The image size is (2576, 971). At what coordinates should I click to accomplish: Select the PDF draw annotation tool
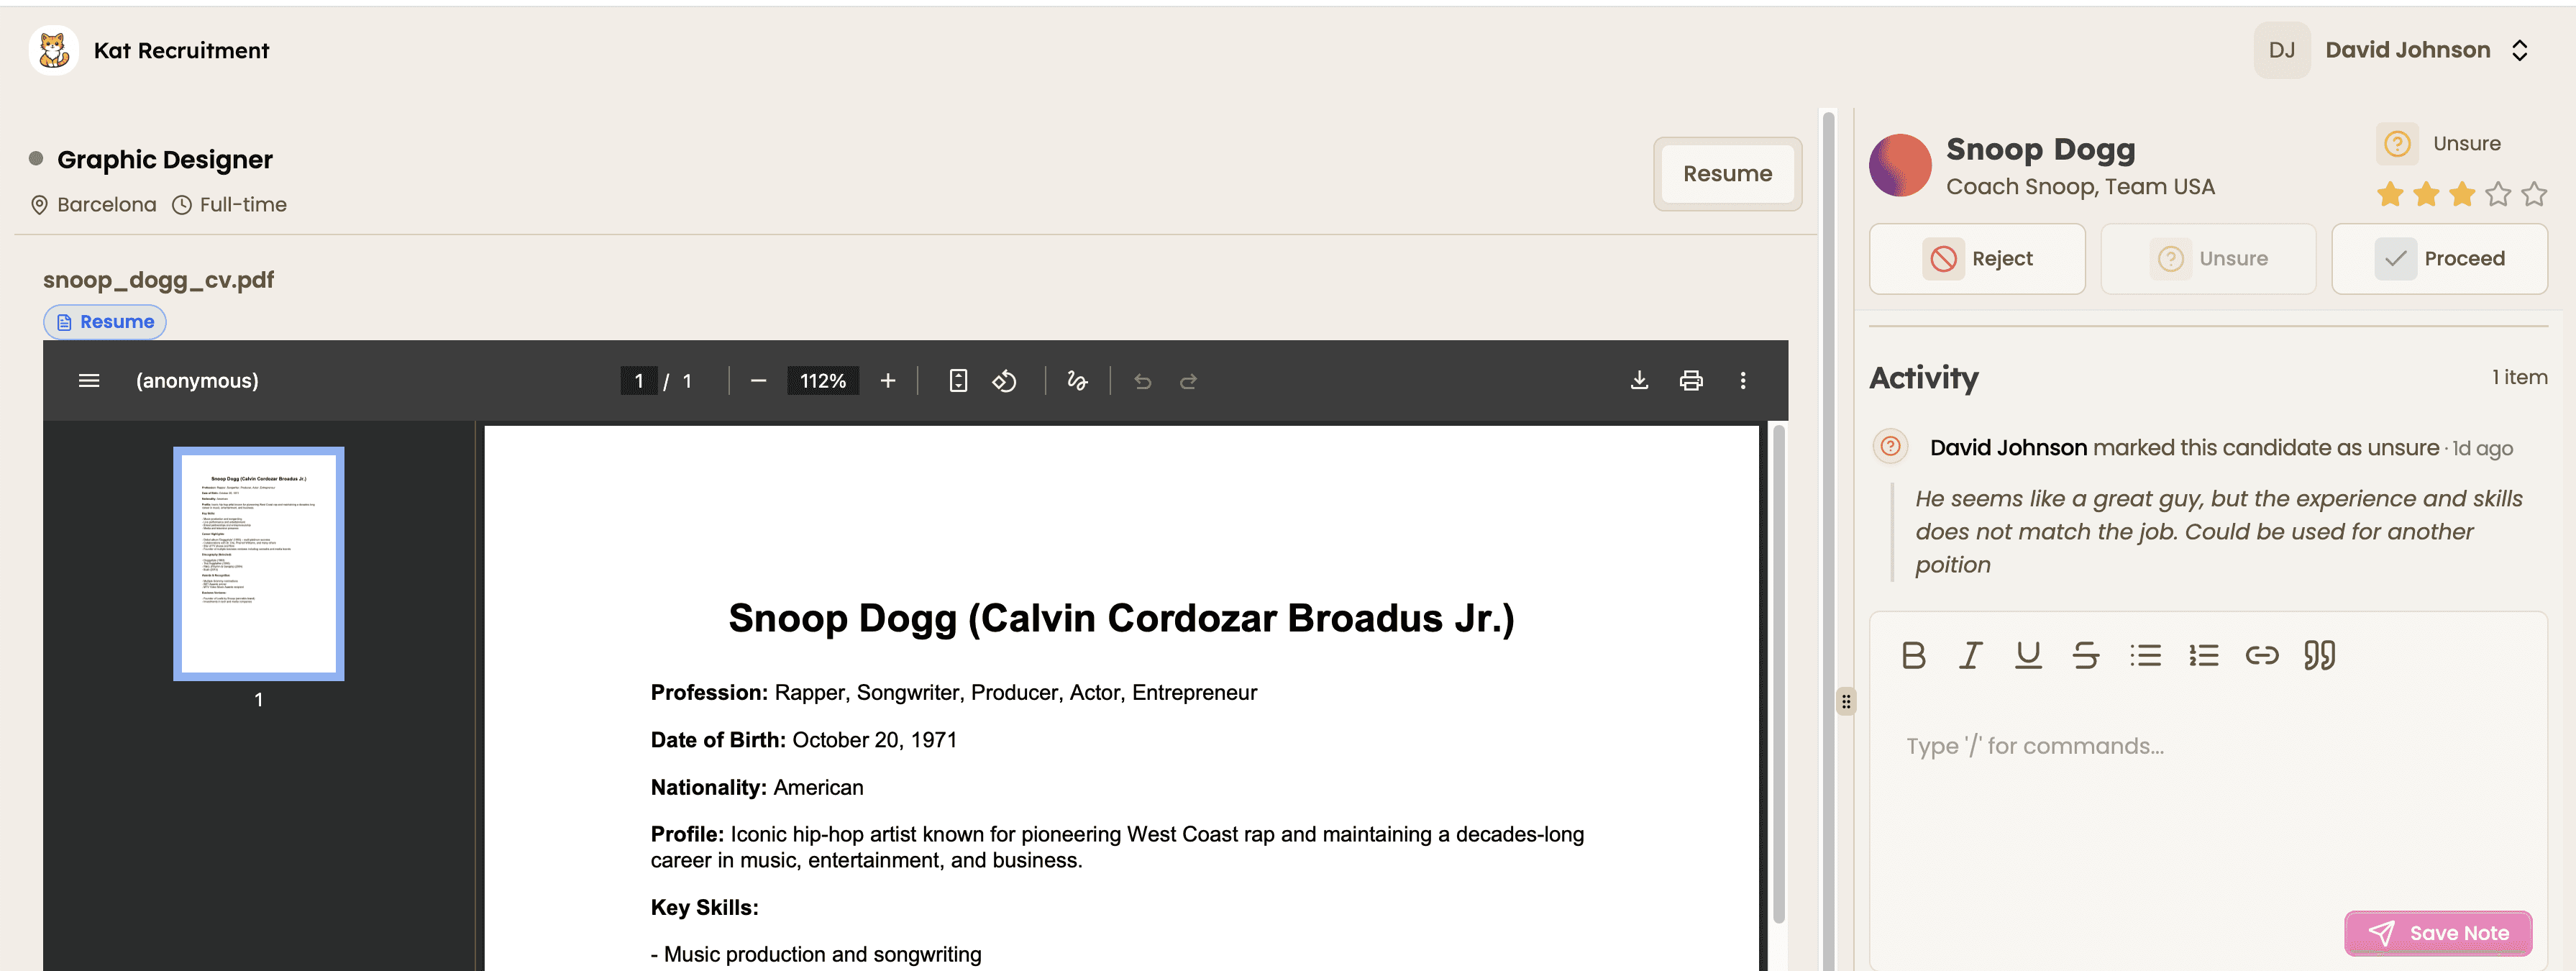pyautogui.click(x=1077, y=381)
